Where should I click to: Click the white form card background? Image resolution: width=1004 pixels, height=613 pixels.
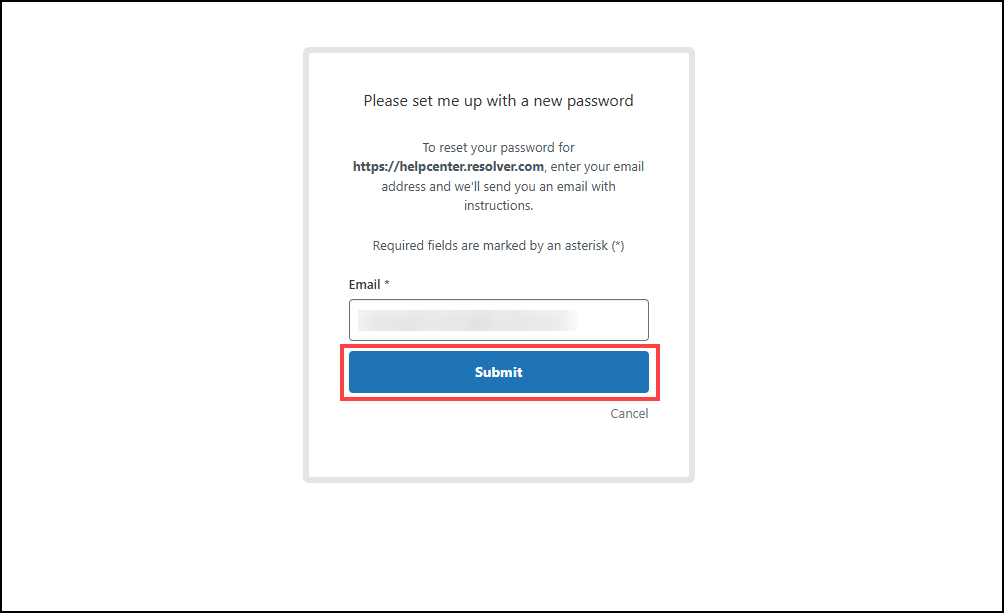tap(498, 450)
